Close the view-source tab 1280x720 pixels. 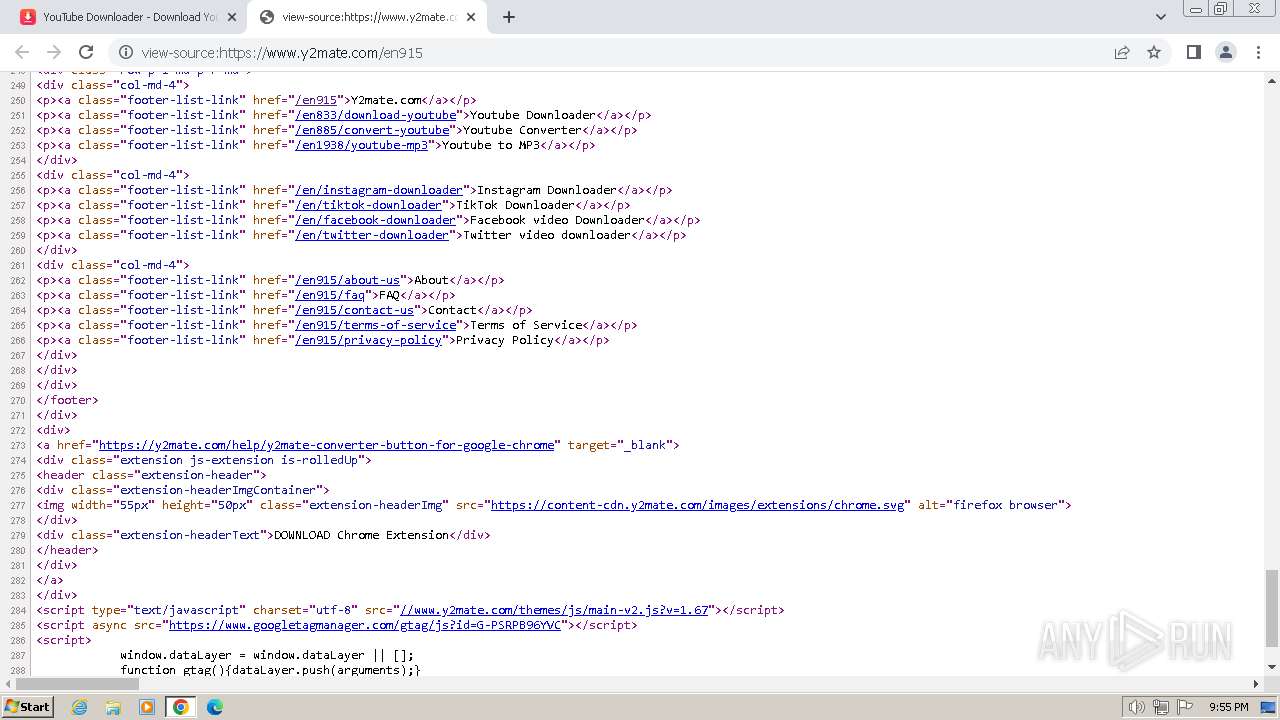pyautogui.click(x=471, y=17)
